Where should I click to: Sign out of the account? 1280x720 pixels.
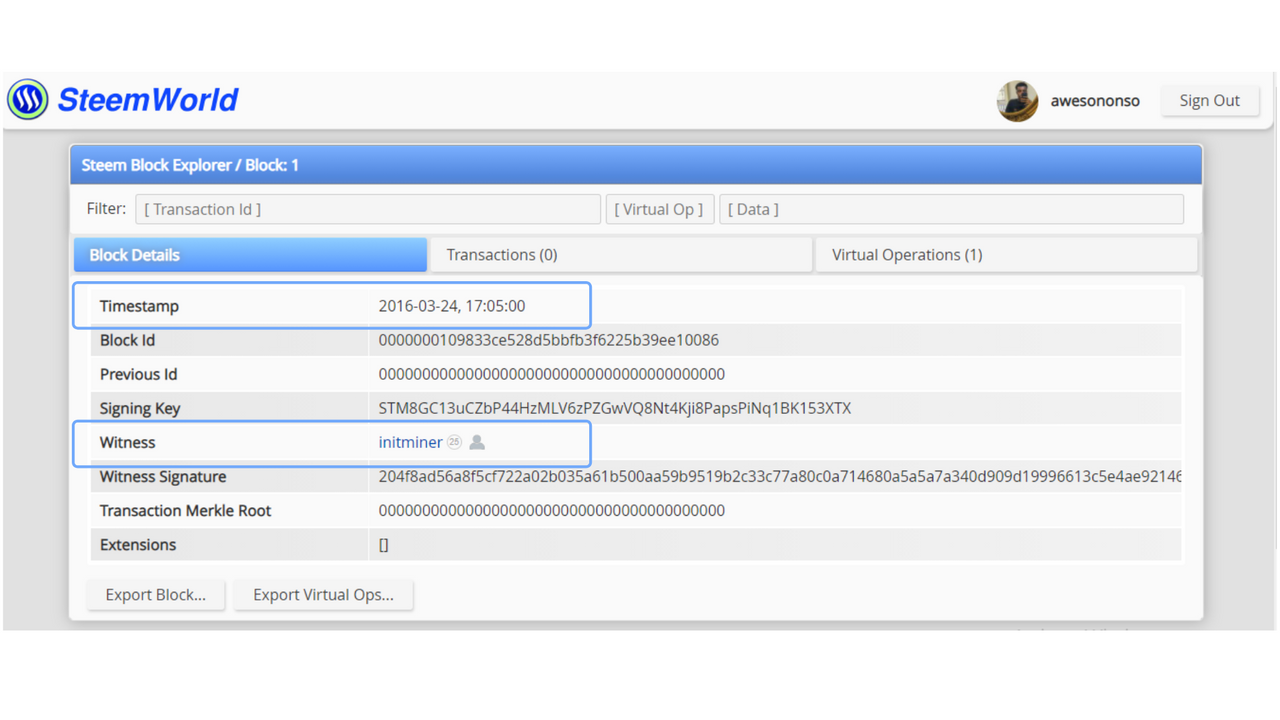[1209, 101]
